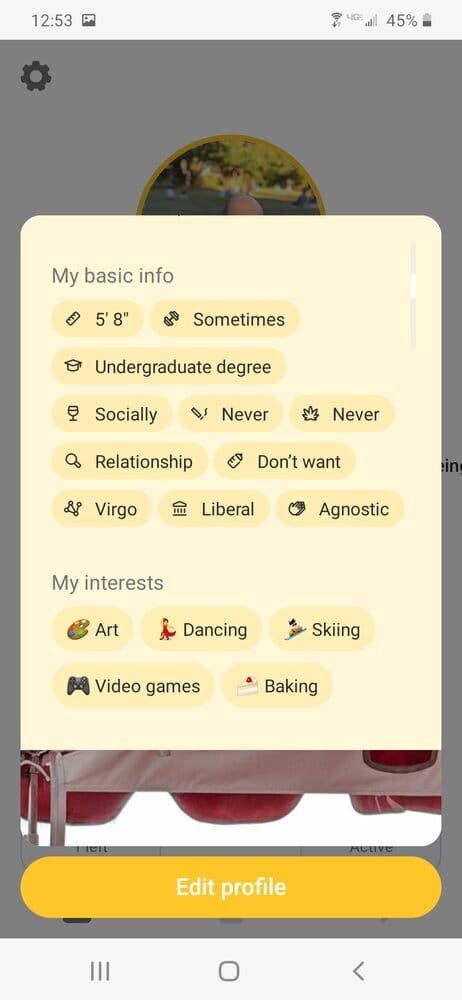This screenshot has height=1000, width=462.
Task: Click the profile card scrollbar
Action: pyautogui.click(x=413, y=294)
